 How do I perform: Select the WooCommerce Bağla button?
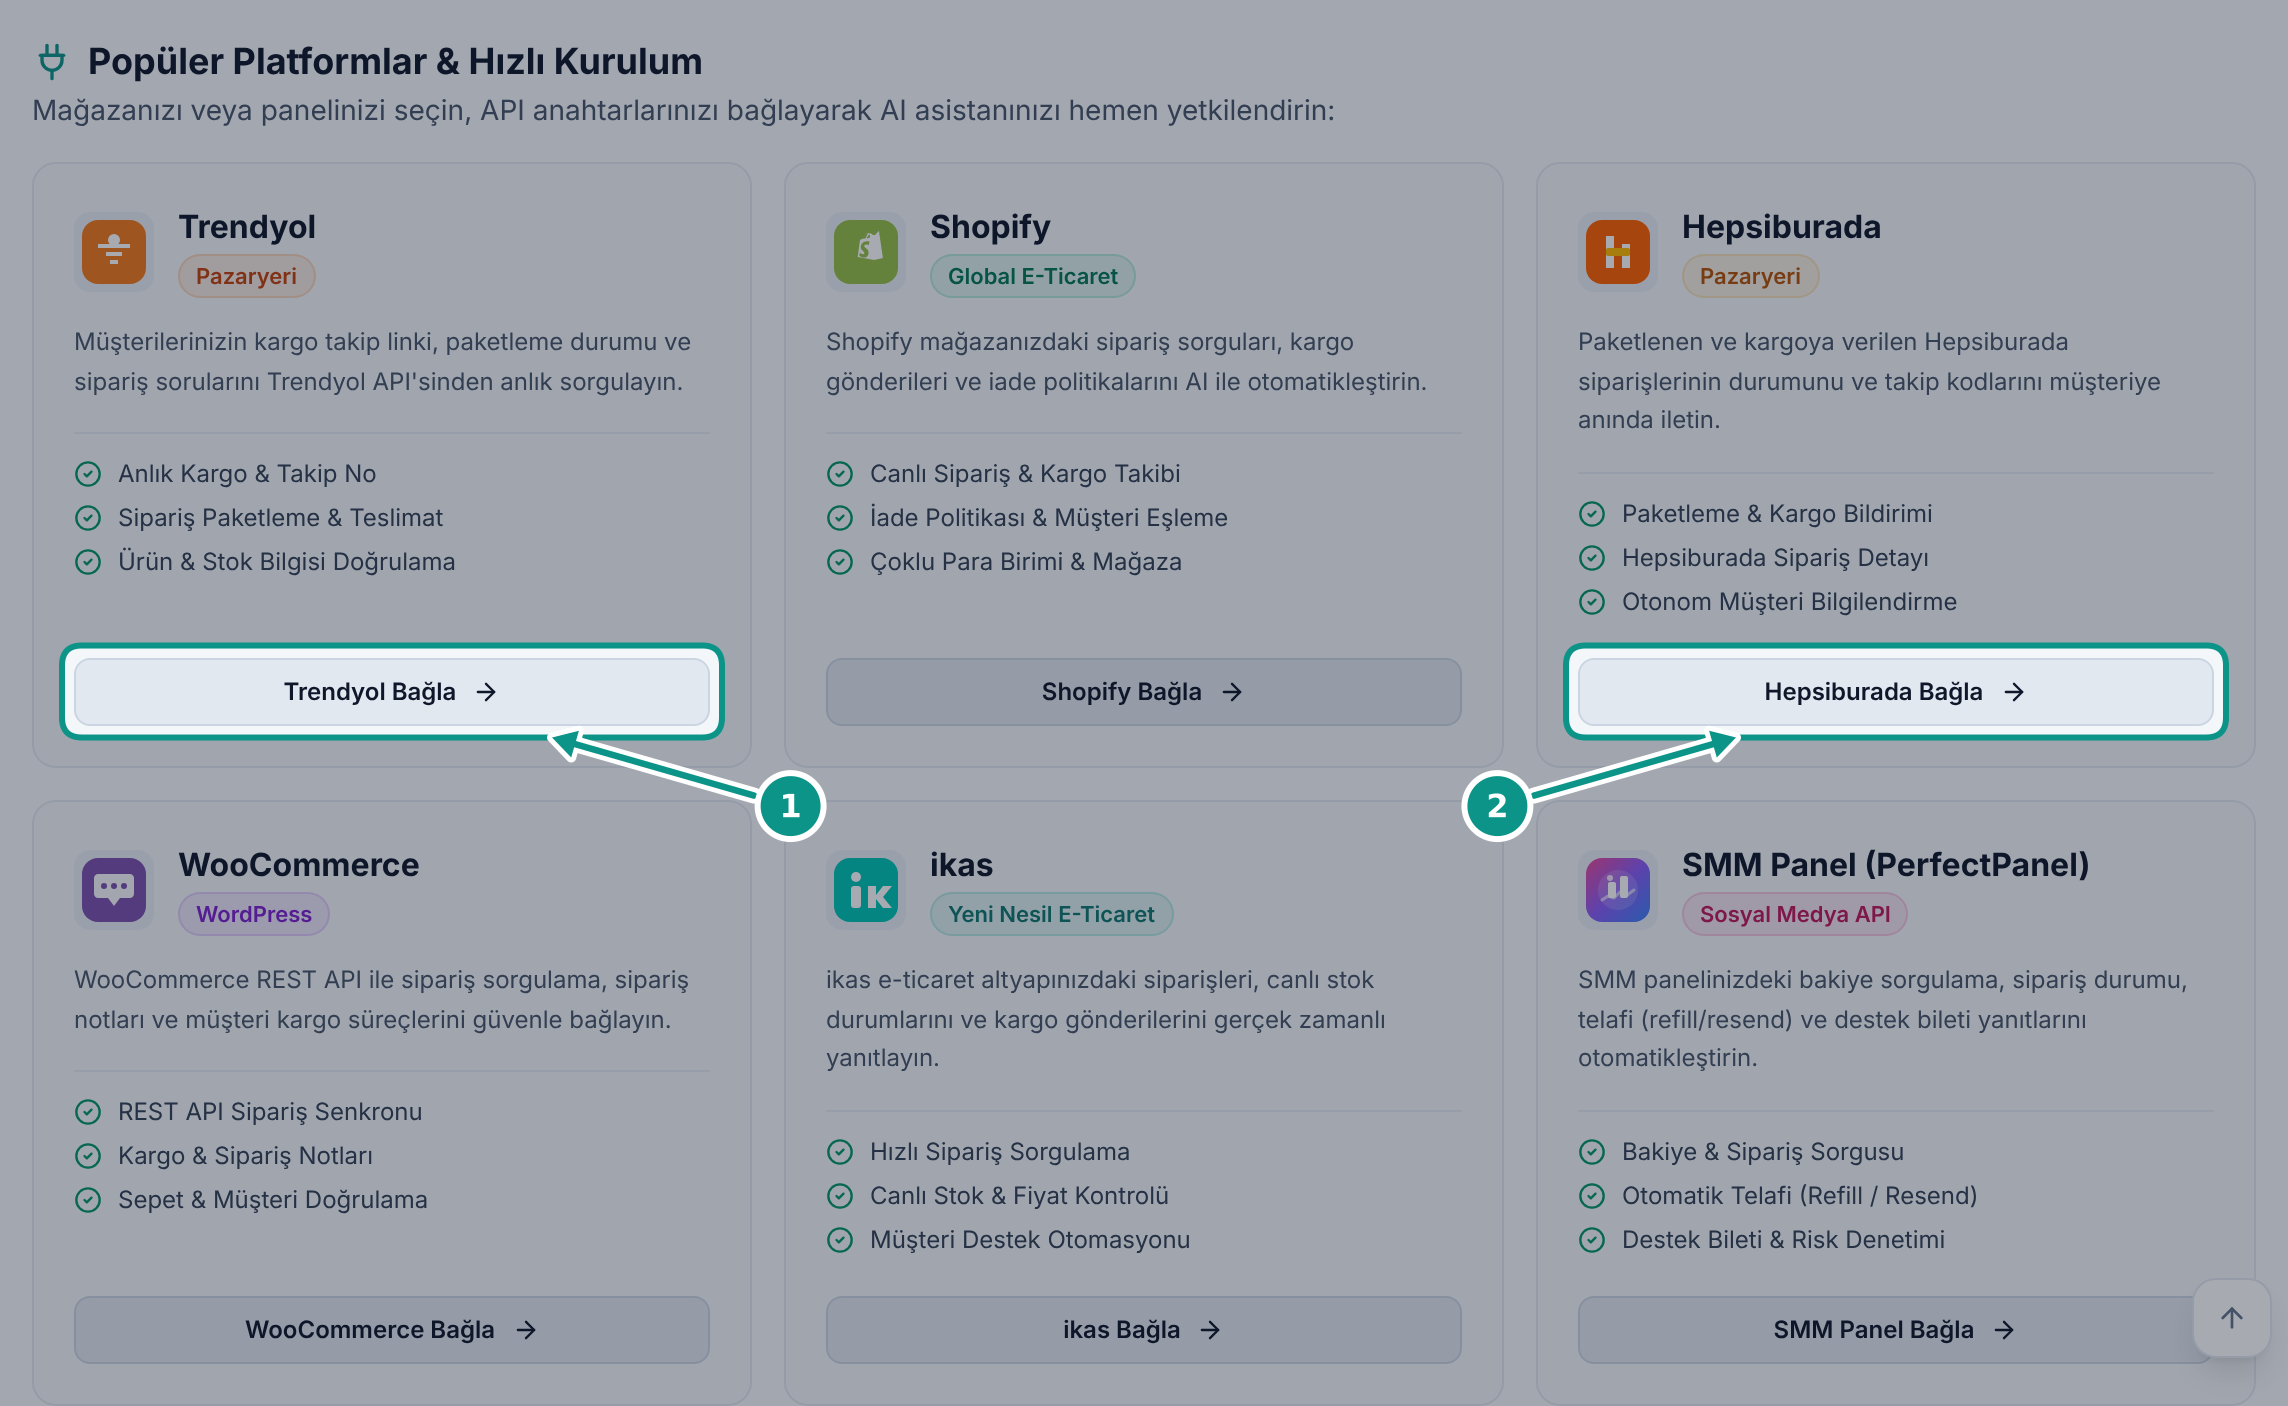click(x=392, y=1330)
